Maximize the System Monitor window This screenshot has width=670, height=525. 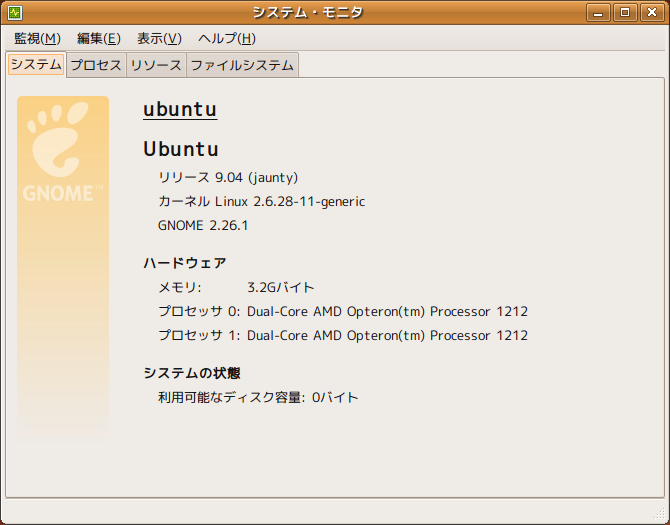tap(627, 12)
